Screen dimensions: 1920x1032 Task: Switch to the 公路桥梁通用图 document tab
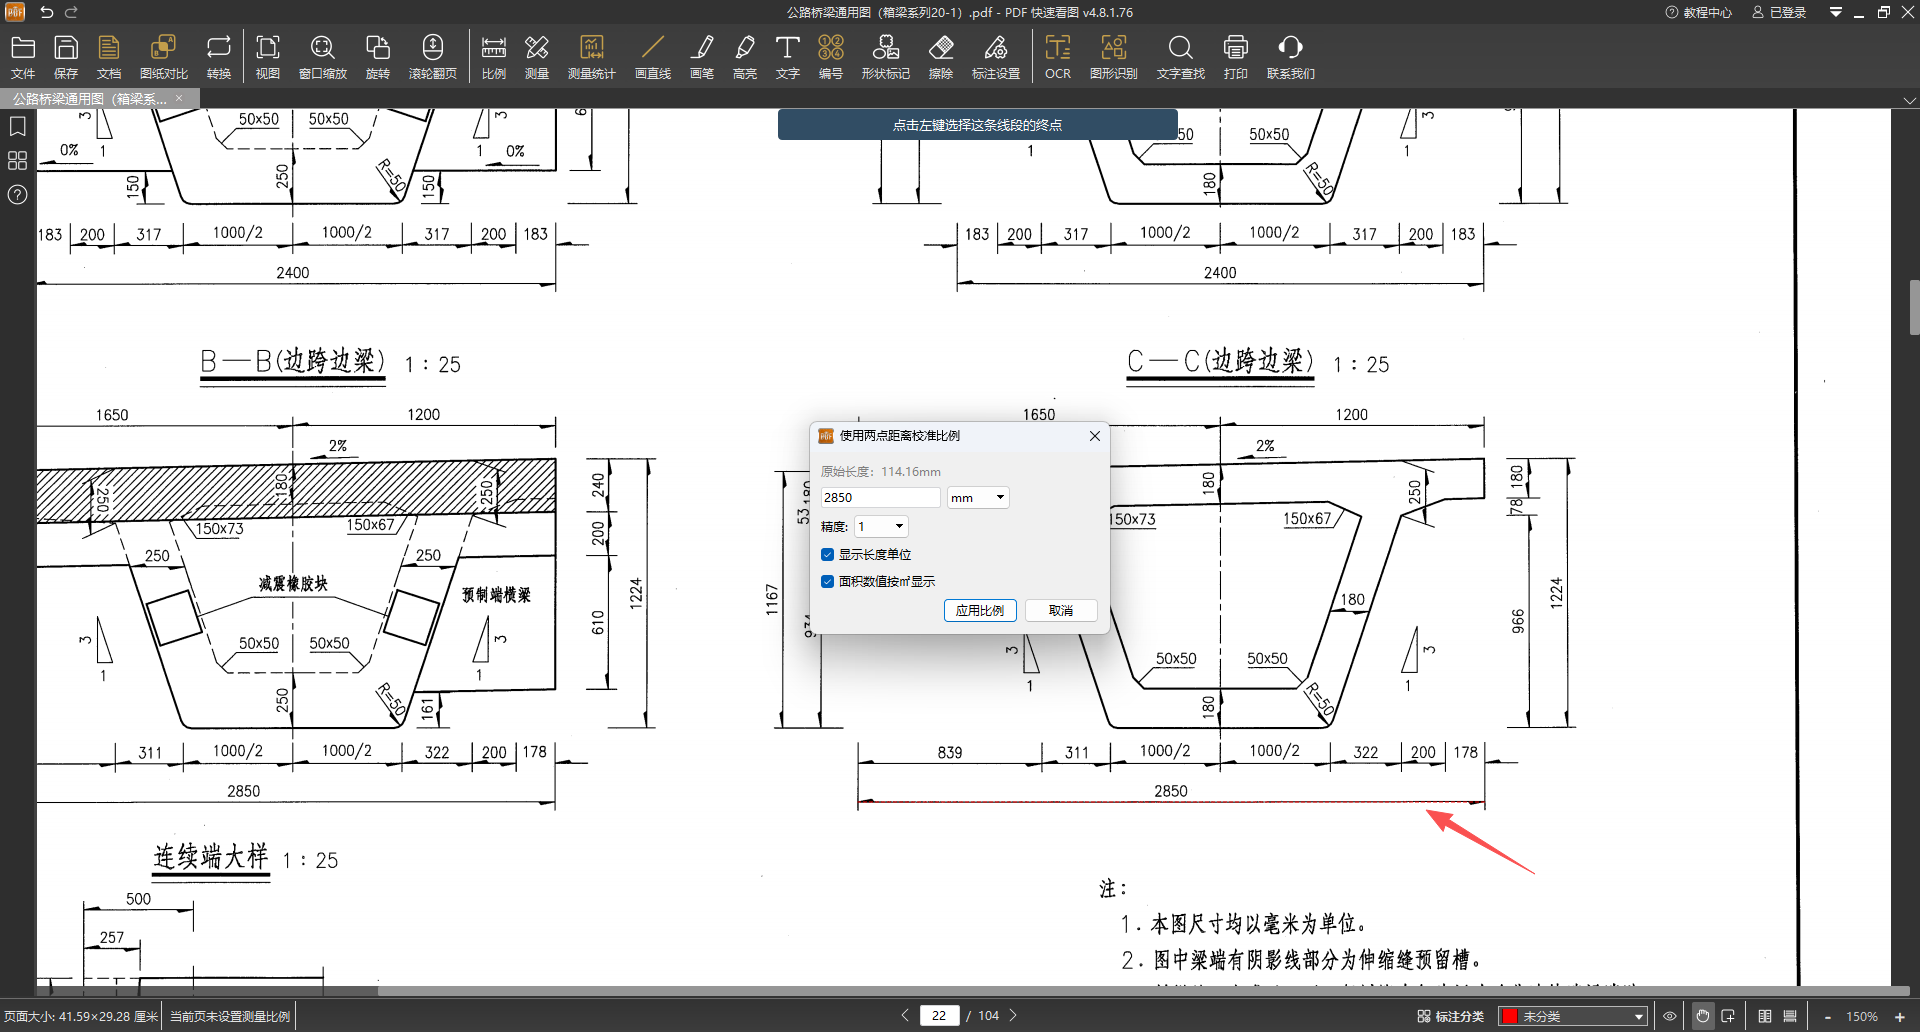(x=90, y=98)
